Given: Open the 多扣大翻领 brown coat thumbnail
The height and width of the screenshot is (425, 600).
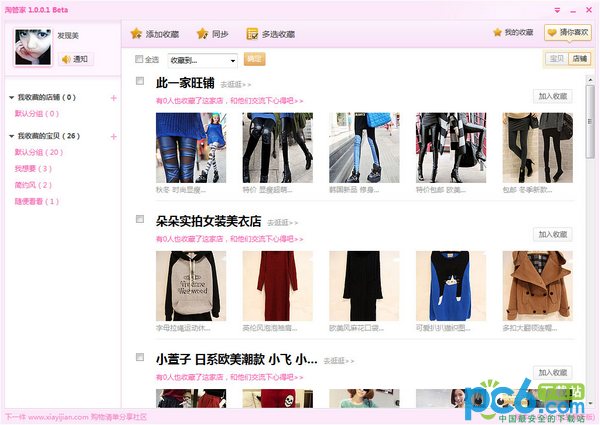Looking at the screenshot, I should pos(538,286).
